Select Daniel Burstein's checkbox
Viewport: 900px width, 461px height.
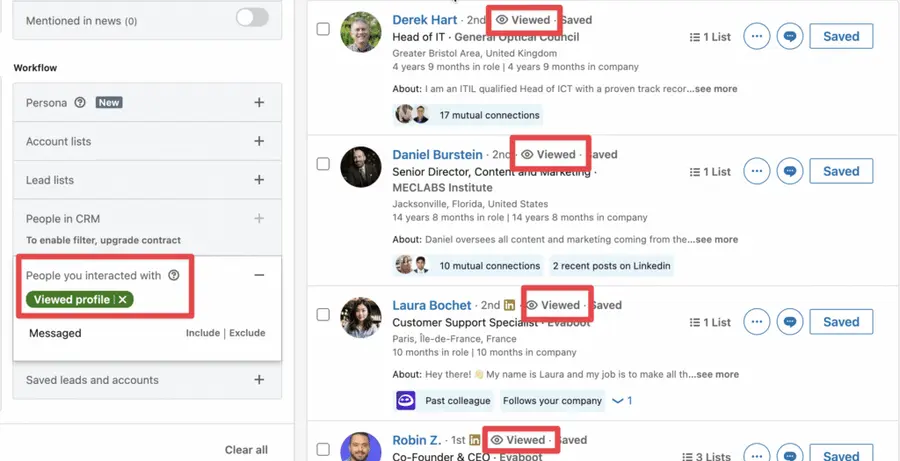[323, 164]
